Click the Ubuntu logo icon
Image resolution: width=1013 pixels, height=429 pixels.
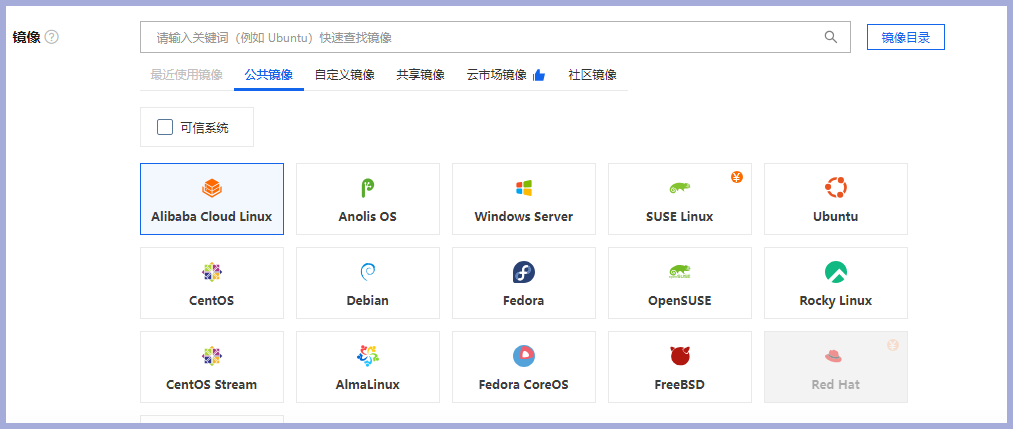tap(836, 188)
